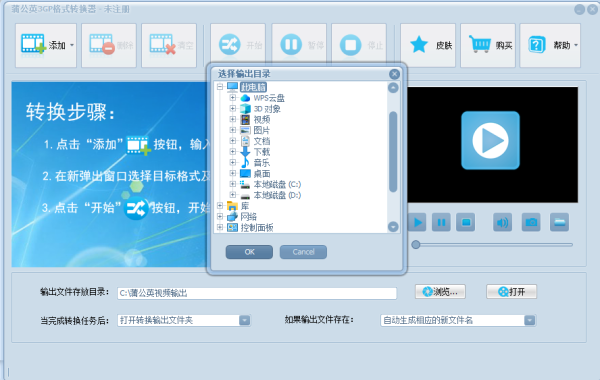This screenshot has height=380, width=600.
Task: Open the 添加 button dropdown arrow
Action: point(72,46)
